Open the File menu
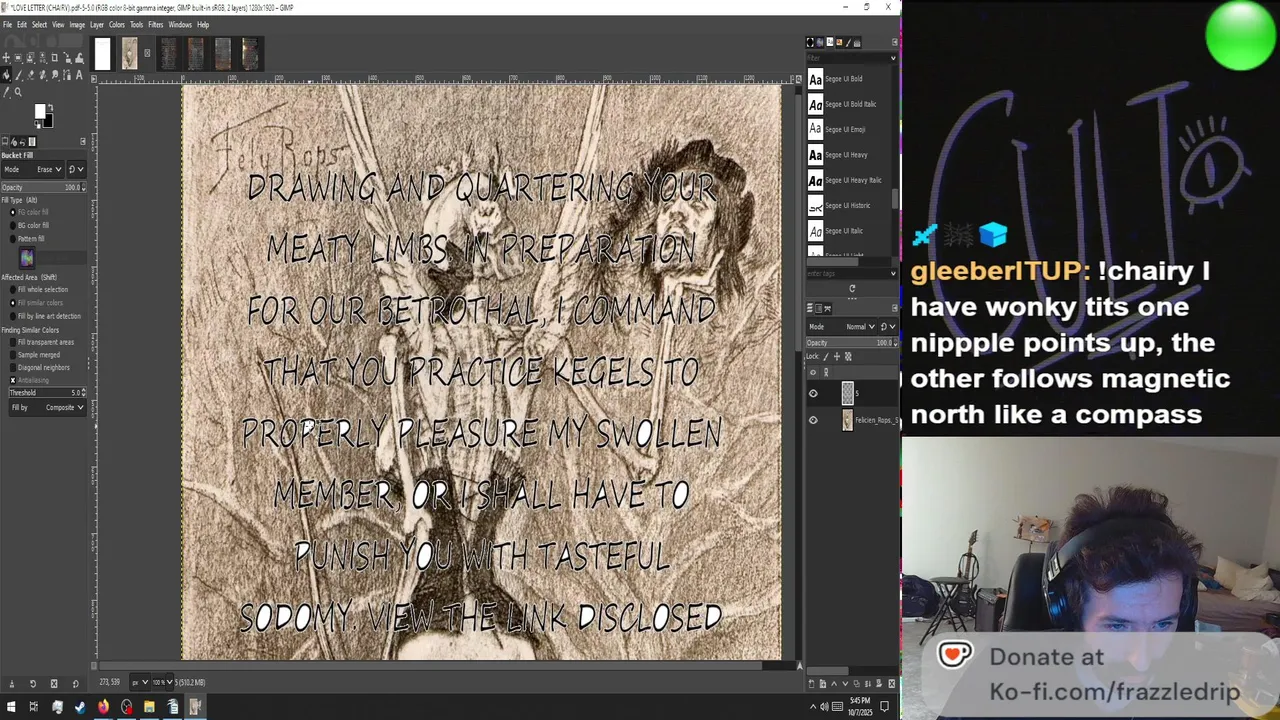 tap(8, 24)
